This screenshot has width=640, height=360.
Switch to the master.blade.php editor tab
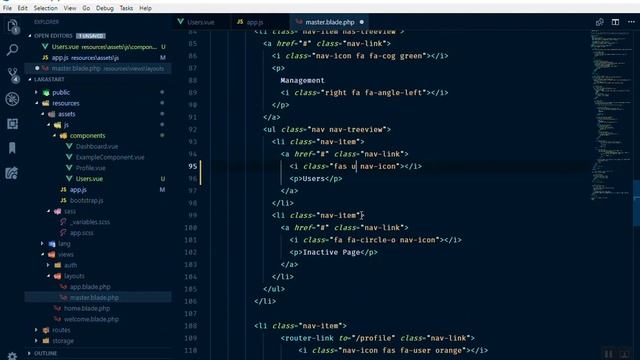coord(329,22)
